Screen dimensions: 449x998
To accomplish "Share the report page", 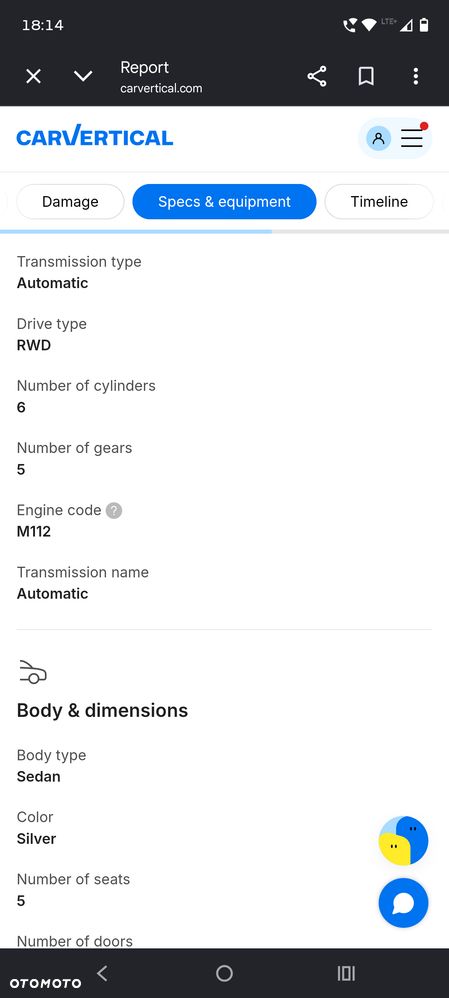I will pyautogui.click(x=317, y=76).
